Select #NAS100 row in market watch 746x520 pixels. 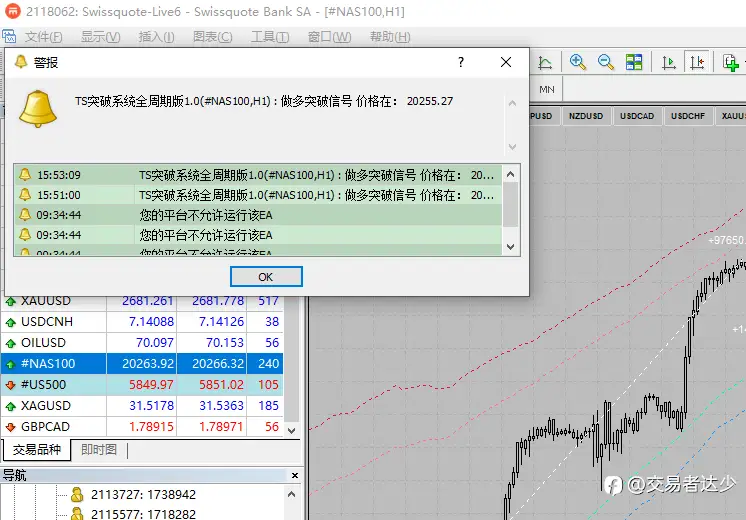tap(142, 363)
